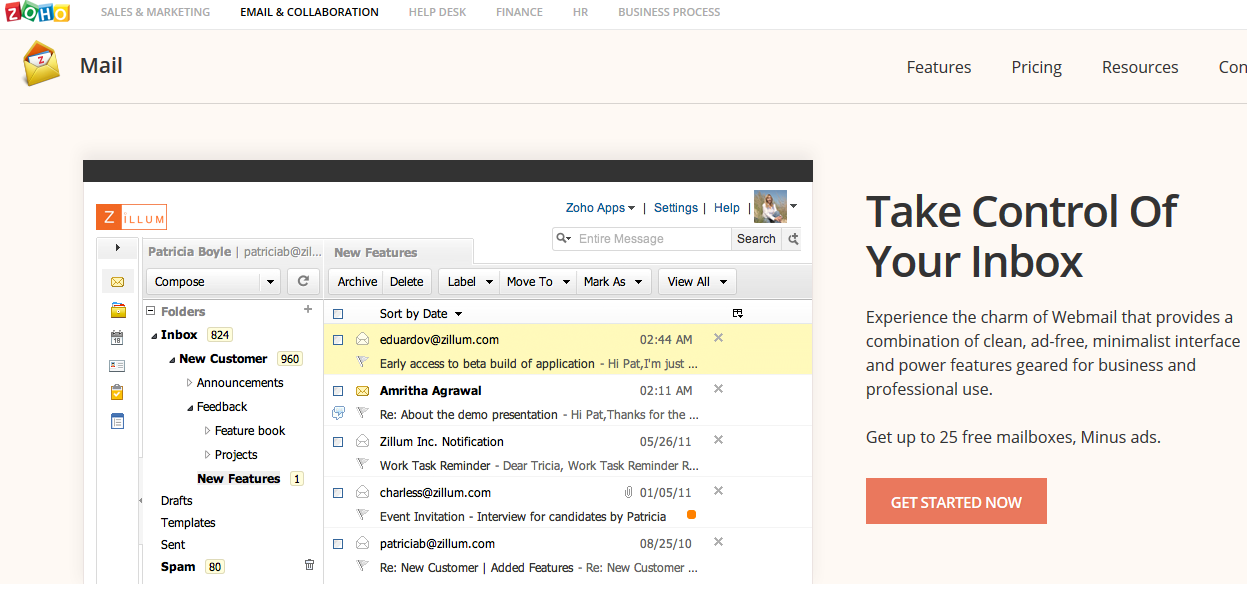Open the yellow folder icon below Mail in sidebar
1247x610 pixels.
[x=118, y=310]
